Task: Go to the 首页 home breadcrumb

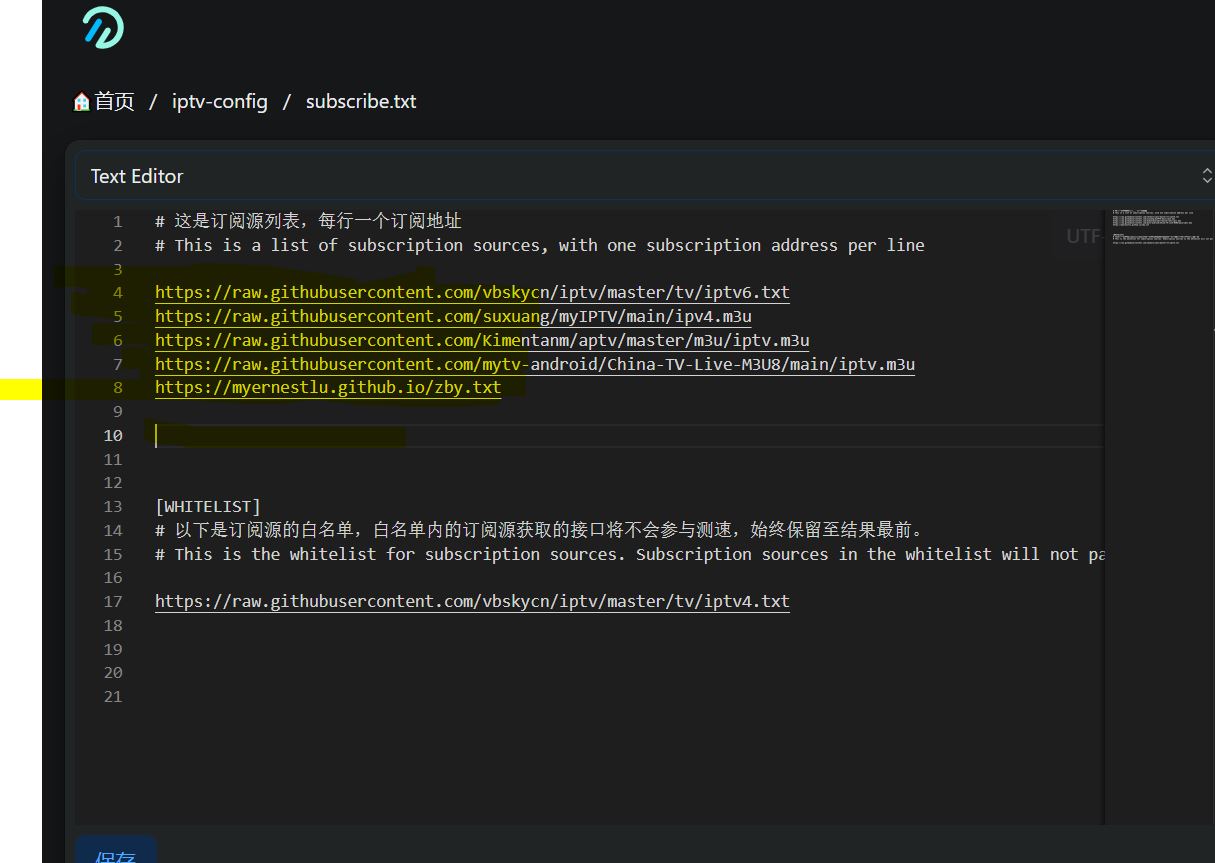Action: (104, 101)
